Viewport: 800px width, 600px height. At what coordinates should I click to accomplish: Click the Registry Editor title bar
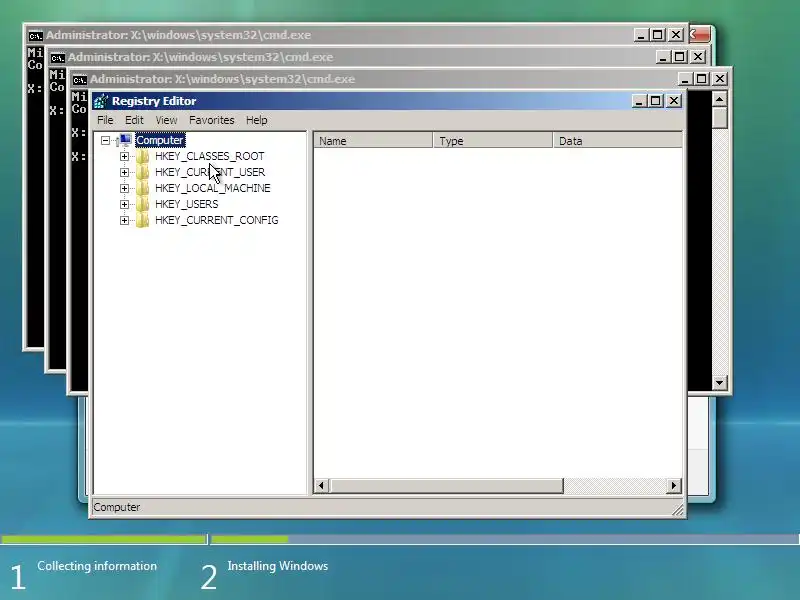(x=388, y=101)
